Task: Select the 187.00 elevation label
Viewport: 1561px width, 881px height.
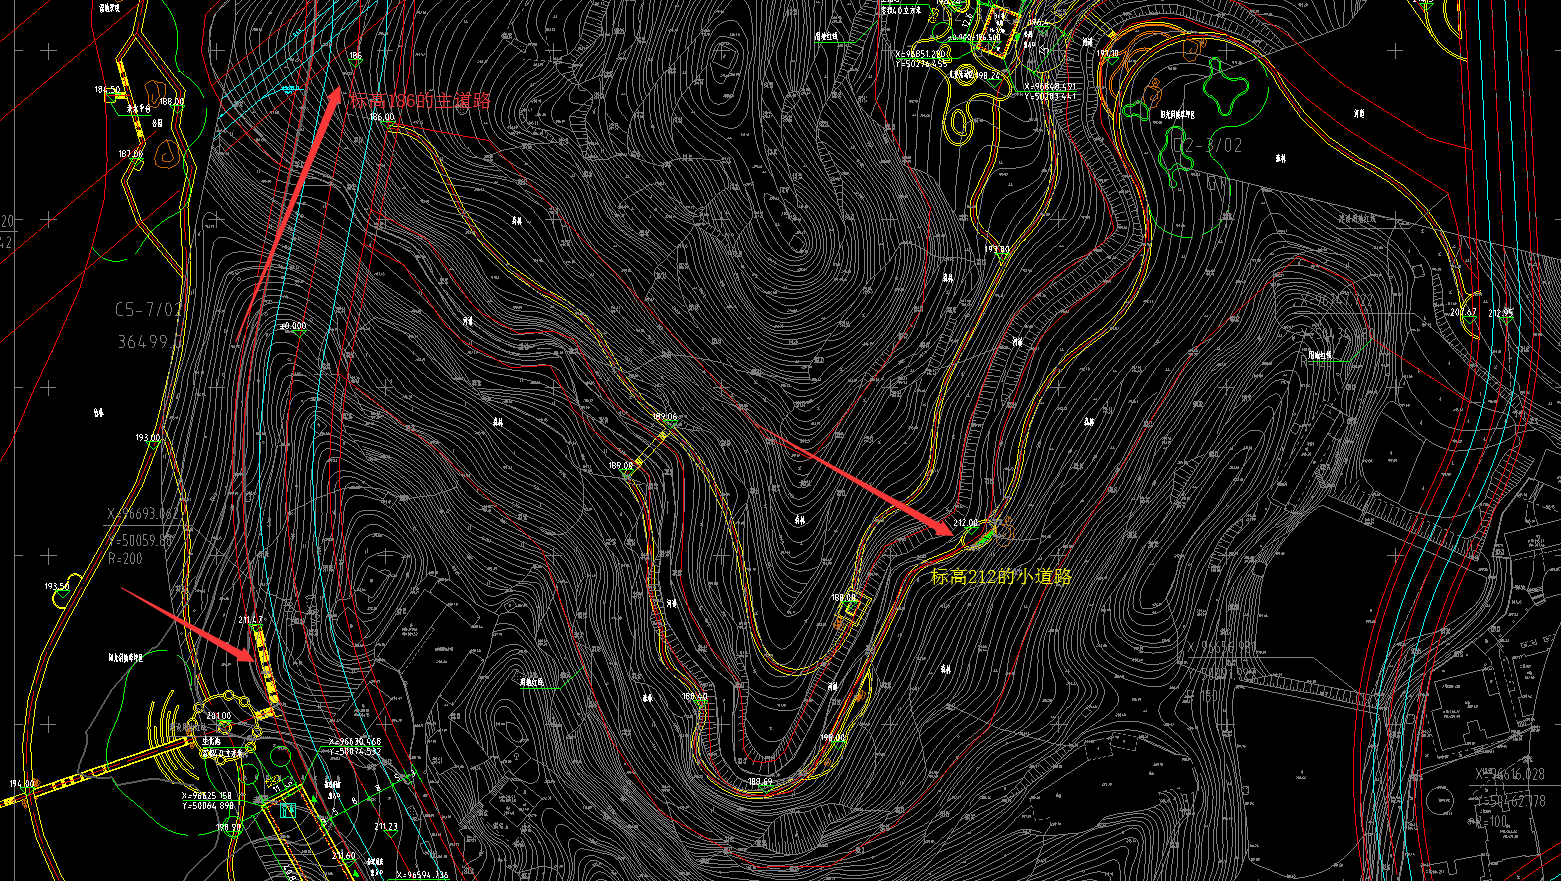Action: pos(131,154)
